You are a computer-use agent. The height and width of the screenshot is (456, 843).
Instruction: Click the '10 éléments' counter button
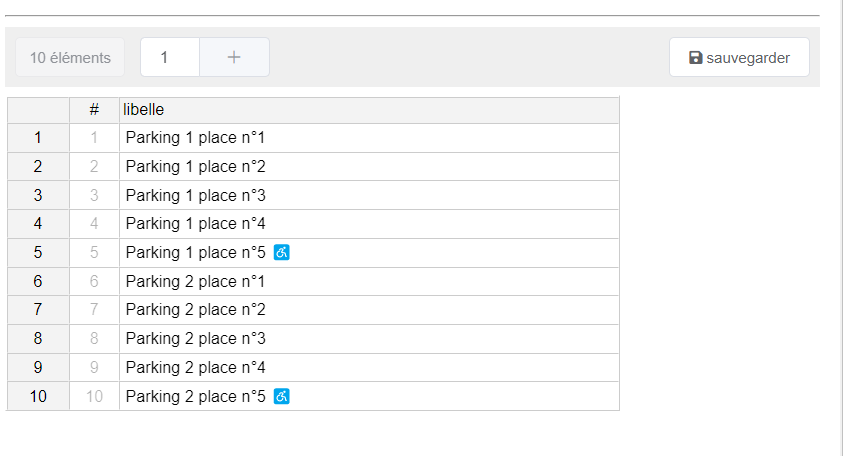click(70, 57)
